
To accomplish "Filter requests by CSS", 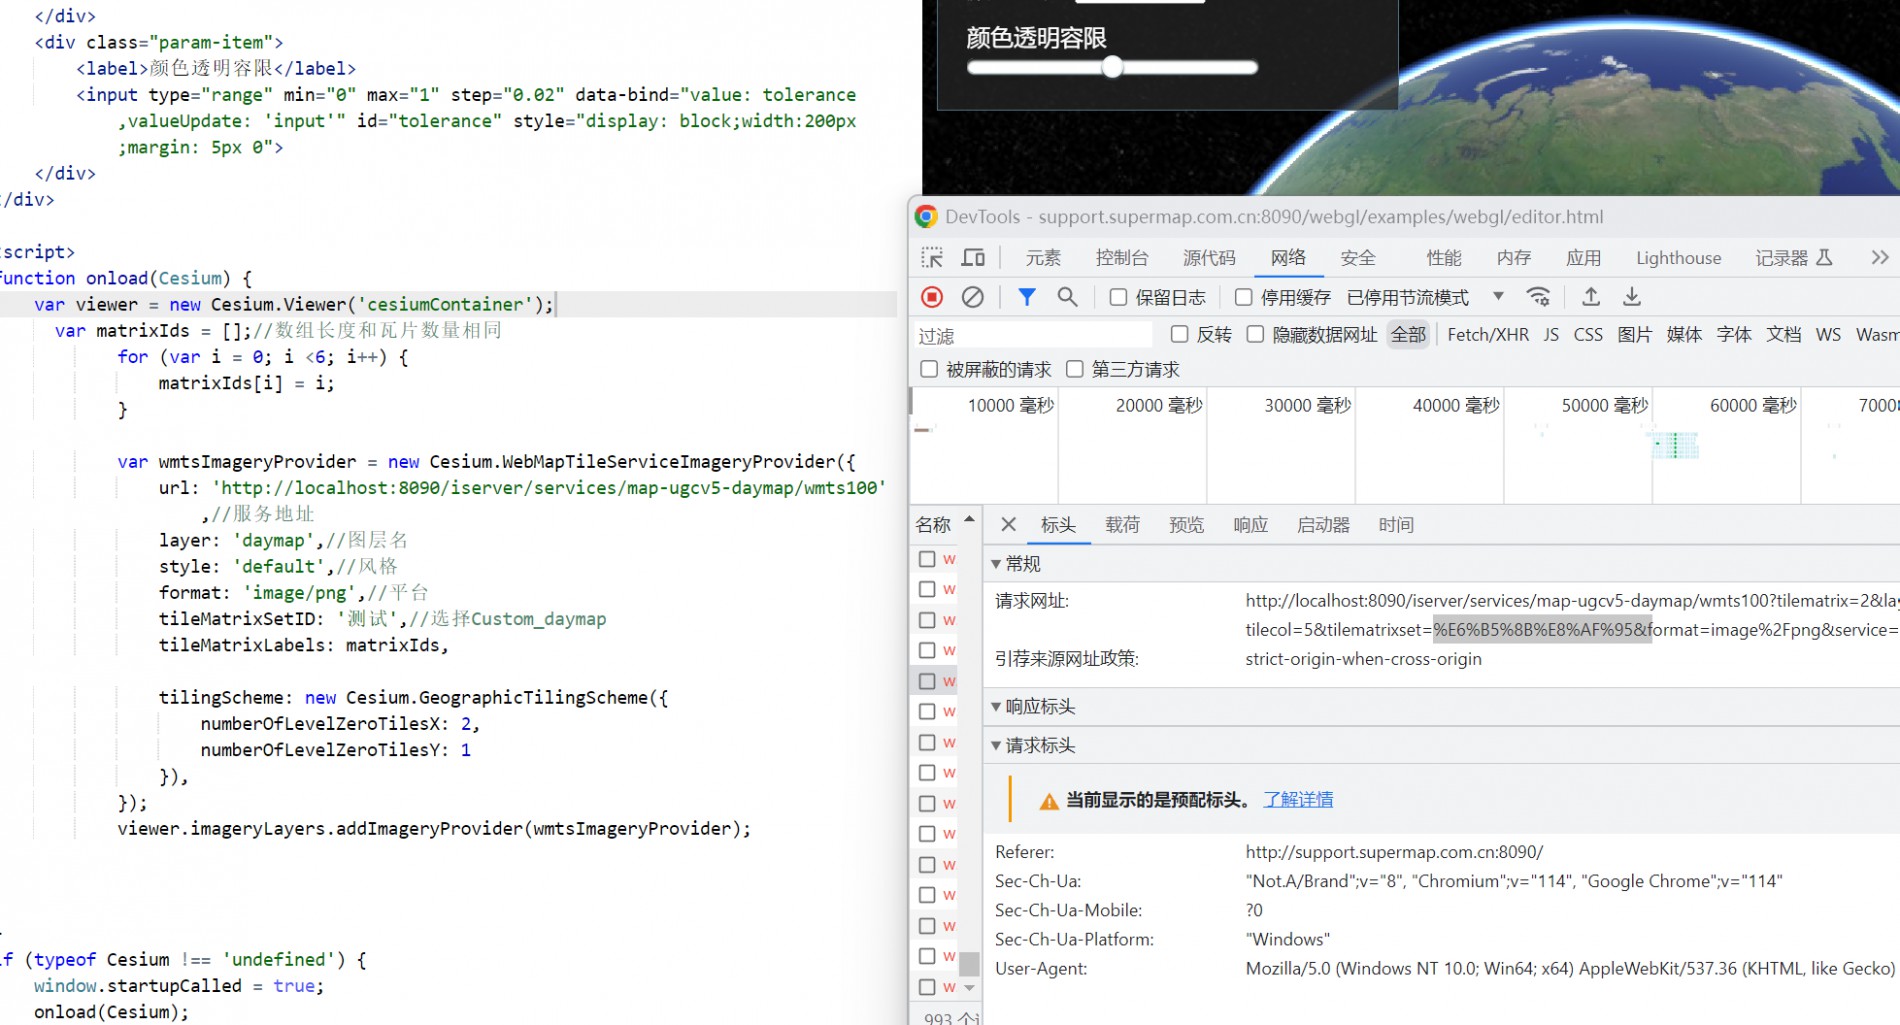I will click(x=1588, y=334).
